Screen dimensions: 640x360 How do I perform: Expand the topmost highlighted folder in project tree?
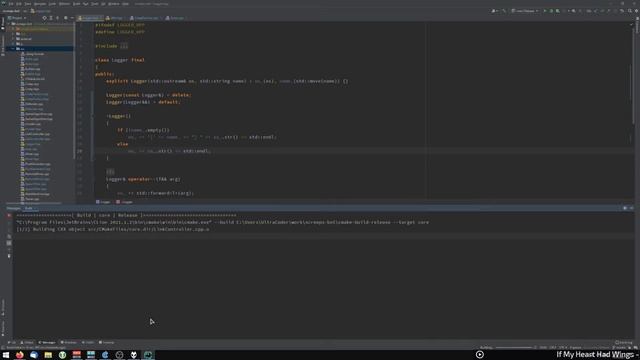tap(13, 29)
